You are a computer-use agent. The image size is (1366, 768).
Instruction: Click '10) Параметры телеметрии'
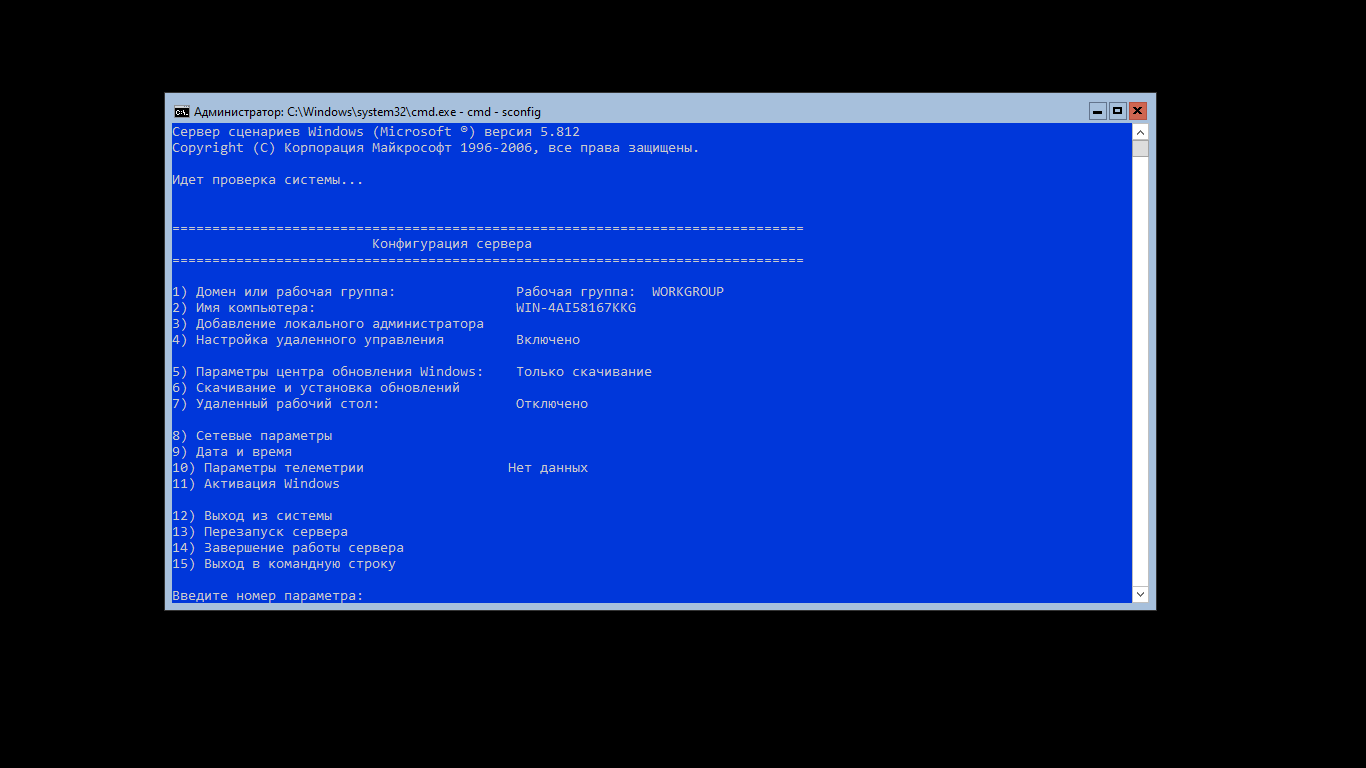[x=268, y=468]
